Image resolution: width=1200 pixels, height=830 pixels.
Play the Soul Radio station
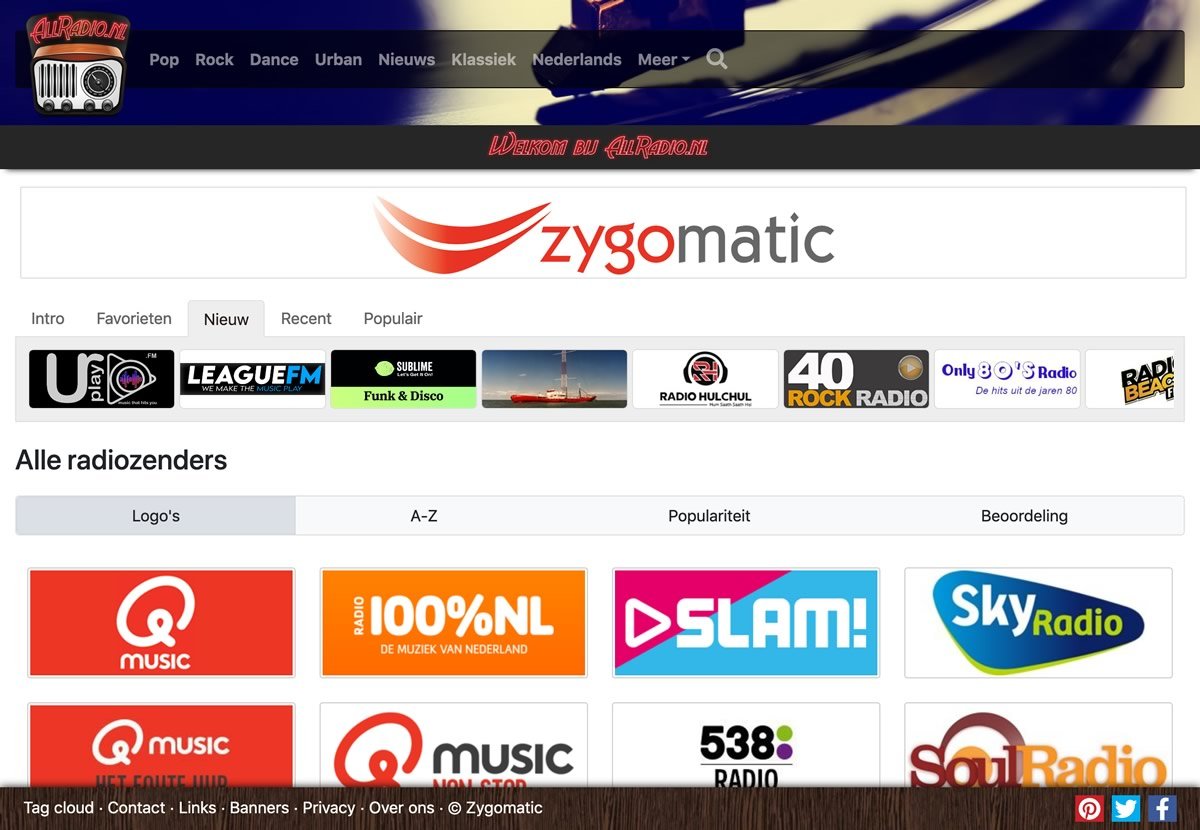(x=1038, y=745)
